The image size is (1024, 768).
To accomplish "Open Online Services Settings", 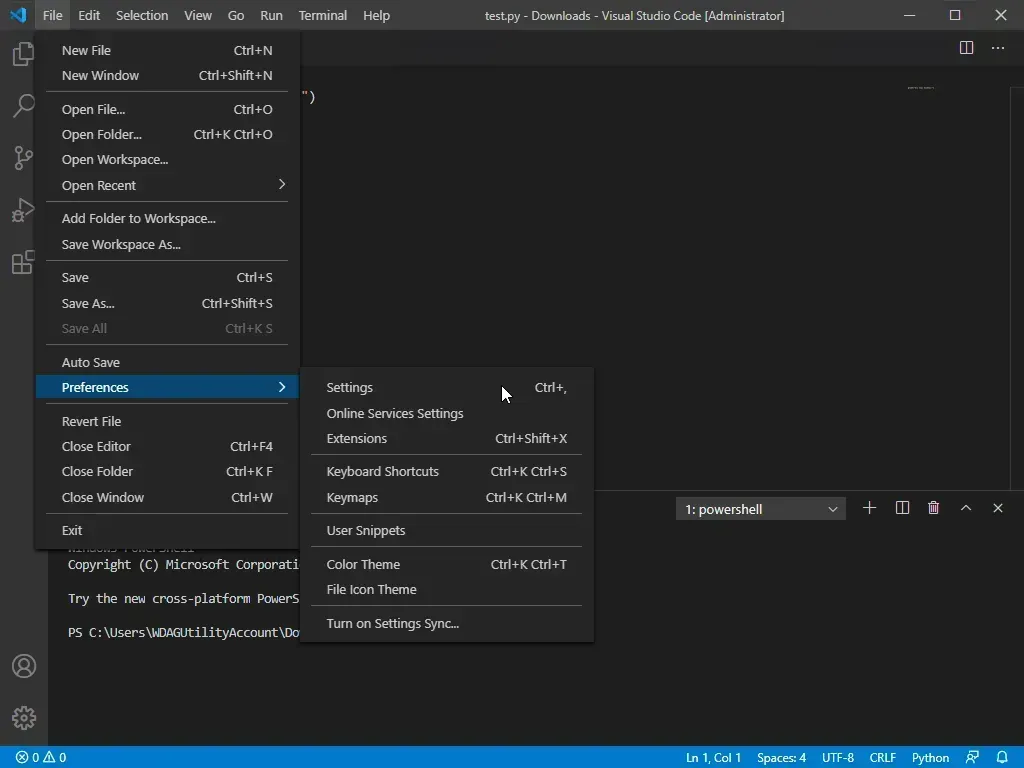I will click(x=447, y=413).
